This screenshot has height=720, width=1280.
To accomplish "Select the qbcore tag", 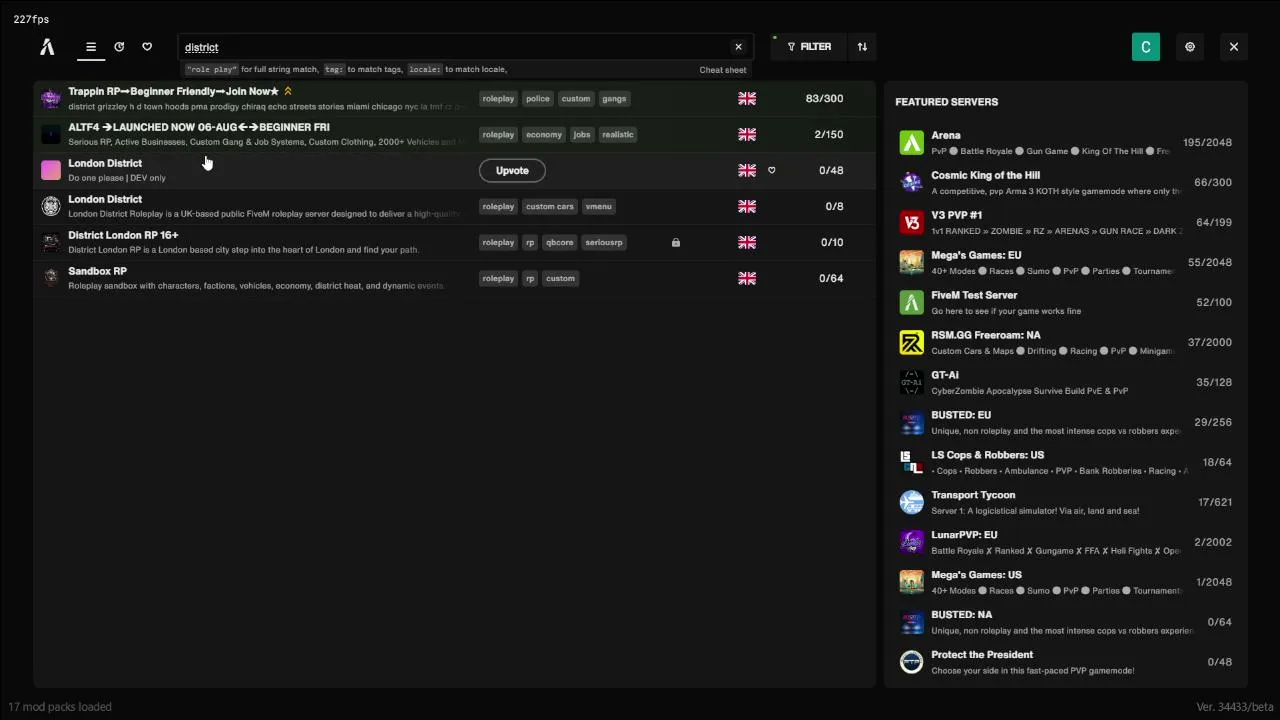I will 560,242.
